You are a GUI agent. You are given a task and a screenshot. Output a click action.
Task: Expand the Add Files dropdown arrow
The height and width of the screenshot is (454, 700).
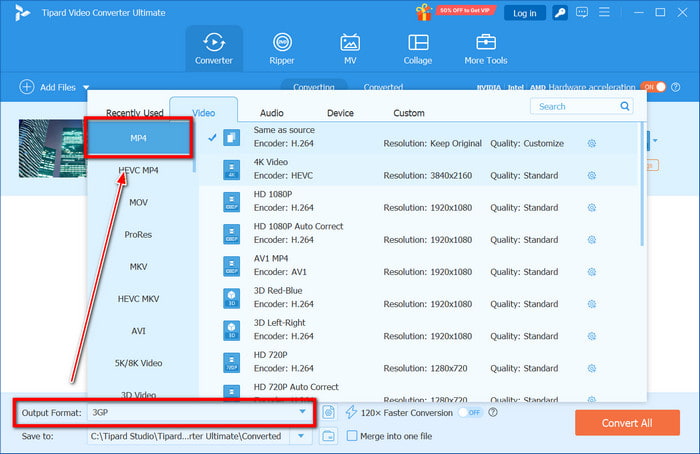[86, 88]
